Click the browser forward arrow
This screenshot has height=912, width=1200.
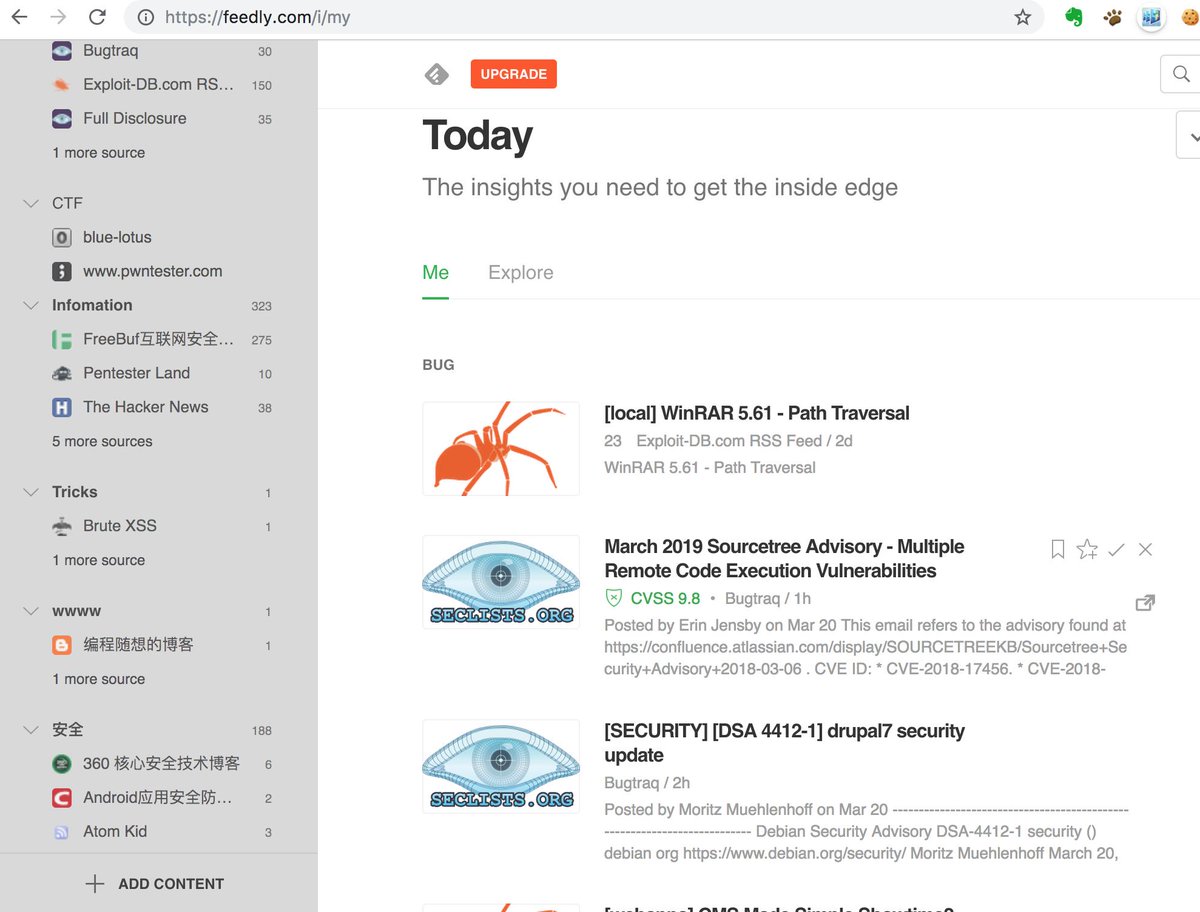tap(58, 17)
